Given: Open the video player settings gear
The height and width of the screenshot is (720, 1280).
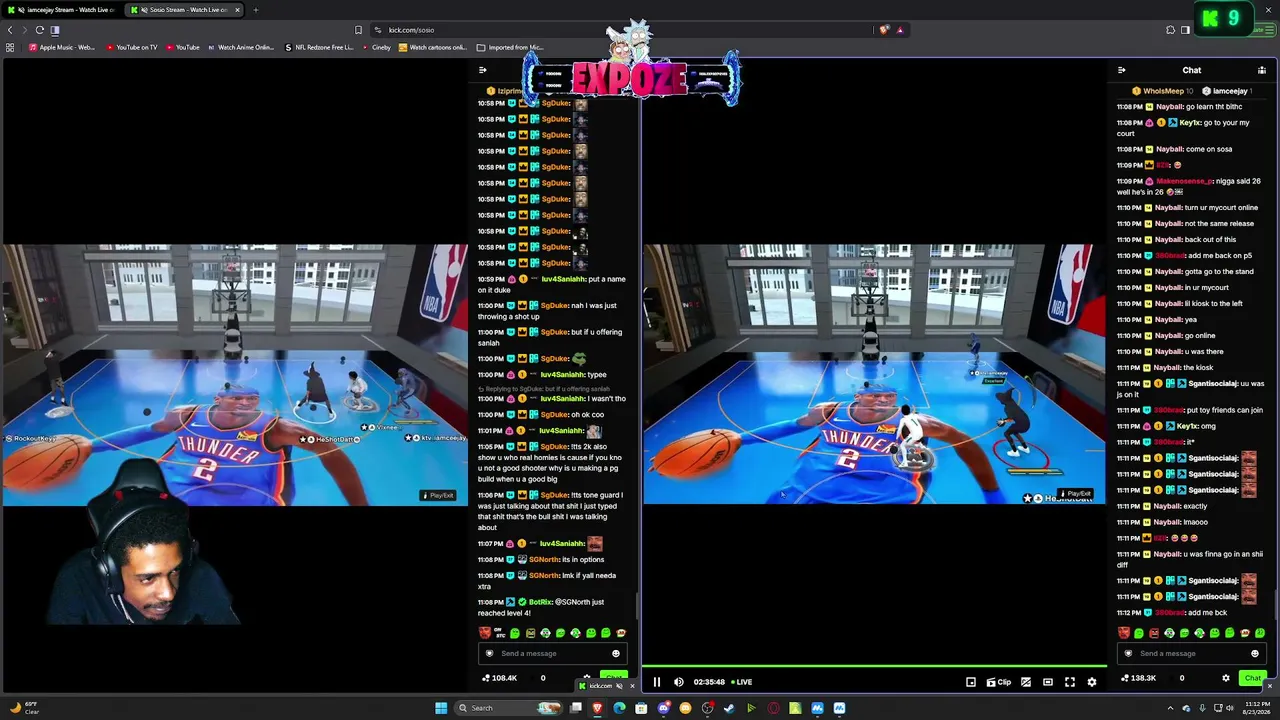Looking at the screenshot, I should [x=1092, y=682].
